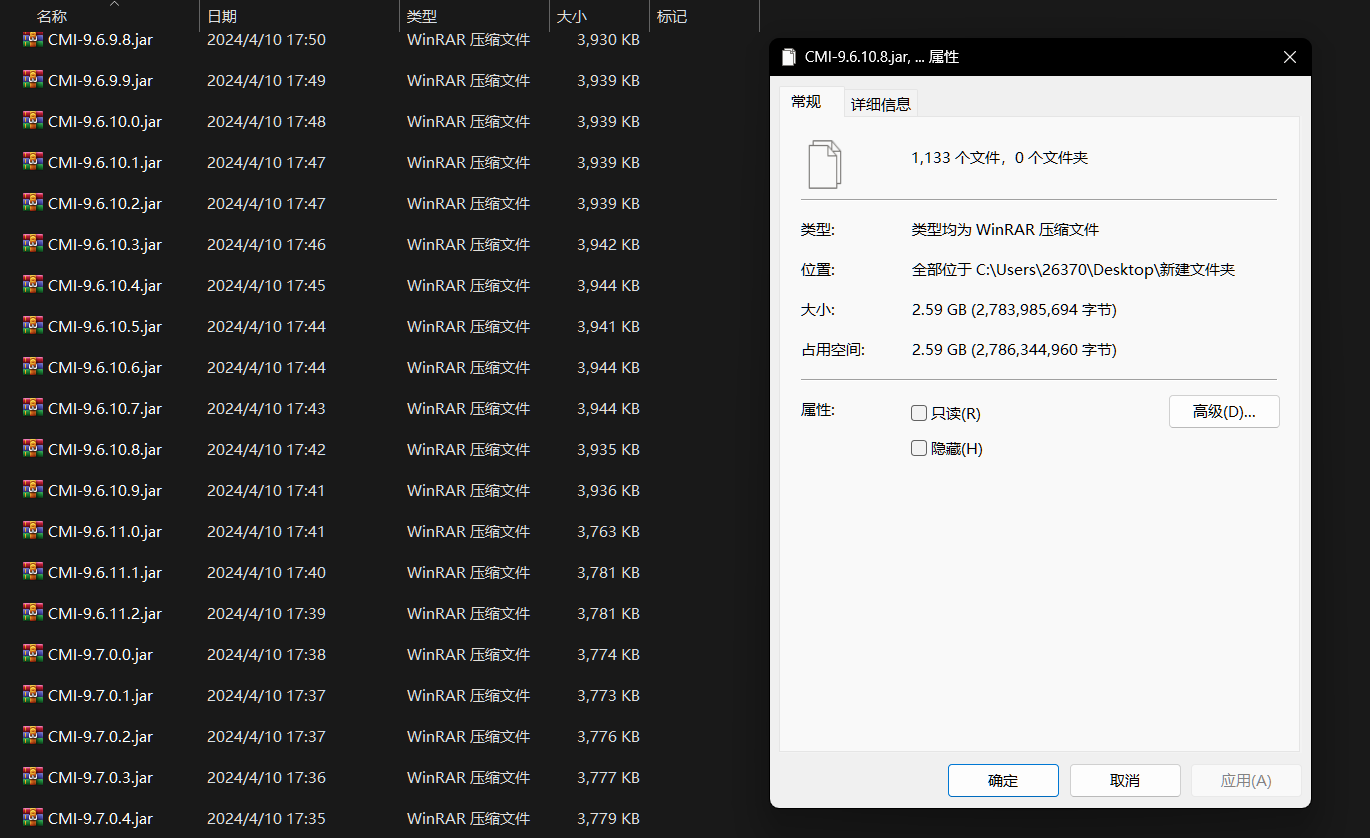Close the properties dialog window
1370x838 pixels.
(1290, 57)
